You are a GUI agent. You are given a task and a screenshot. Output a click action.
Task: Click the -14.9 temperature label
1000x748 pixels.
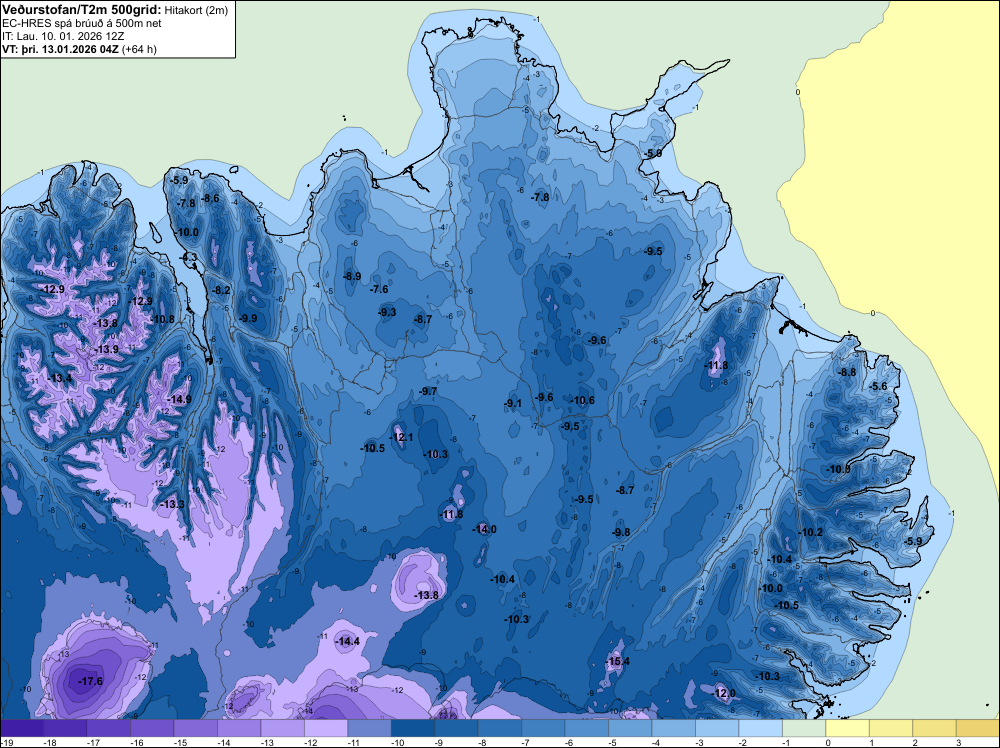(x=179, y=399)
